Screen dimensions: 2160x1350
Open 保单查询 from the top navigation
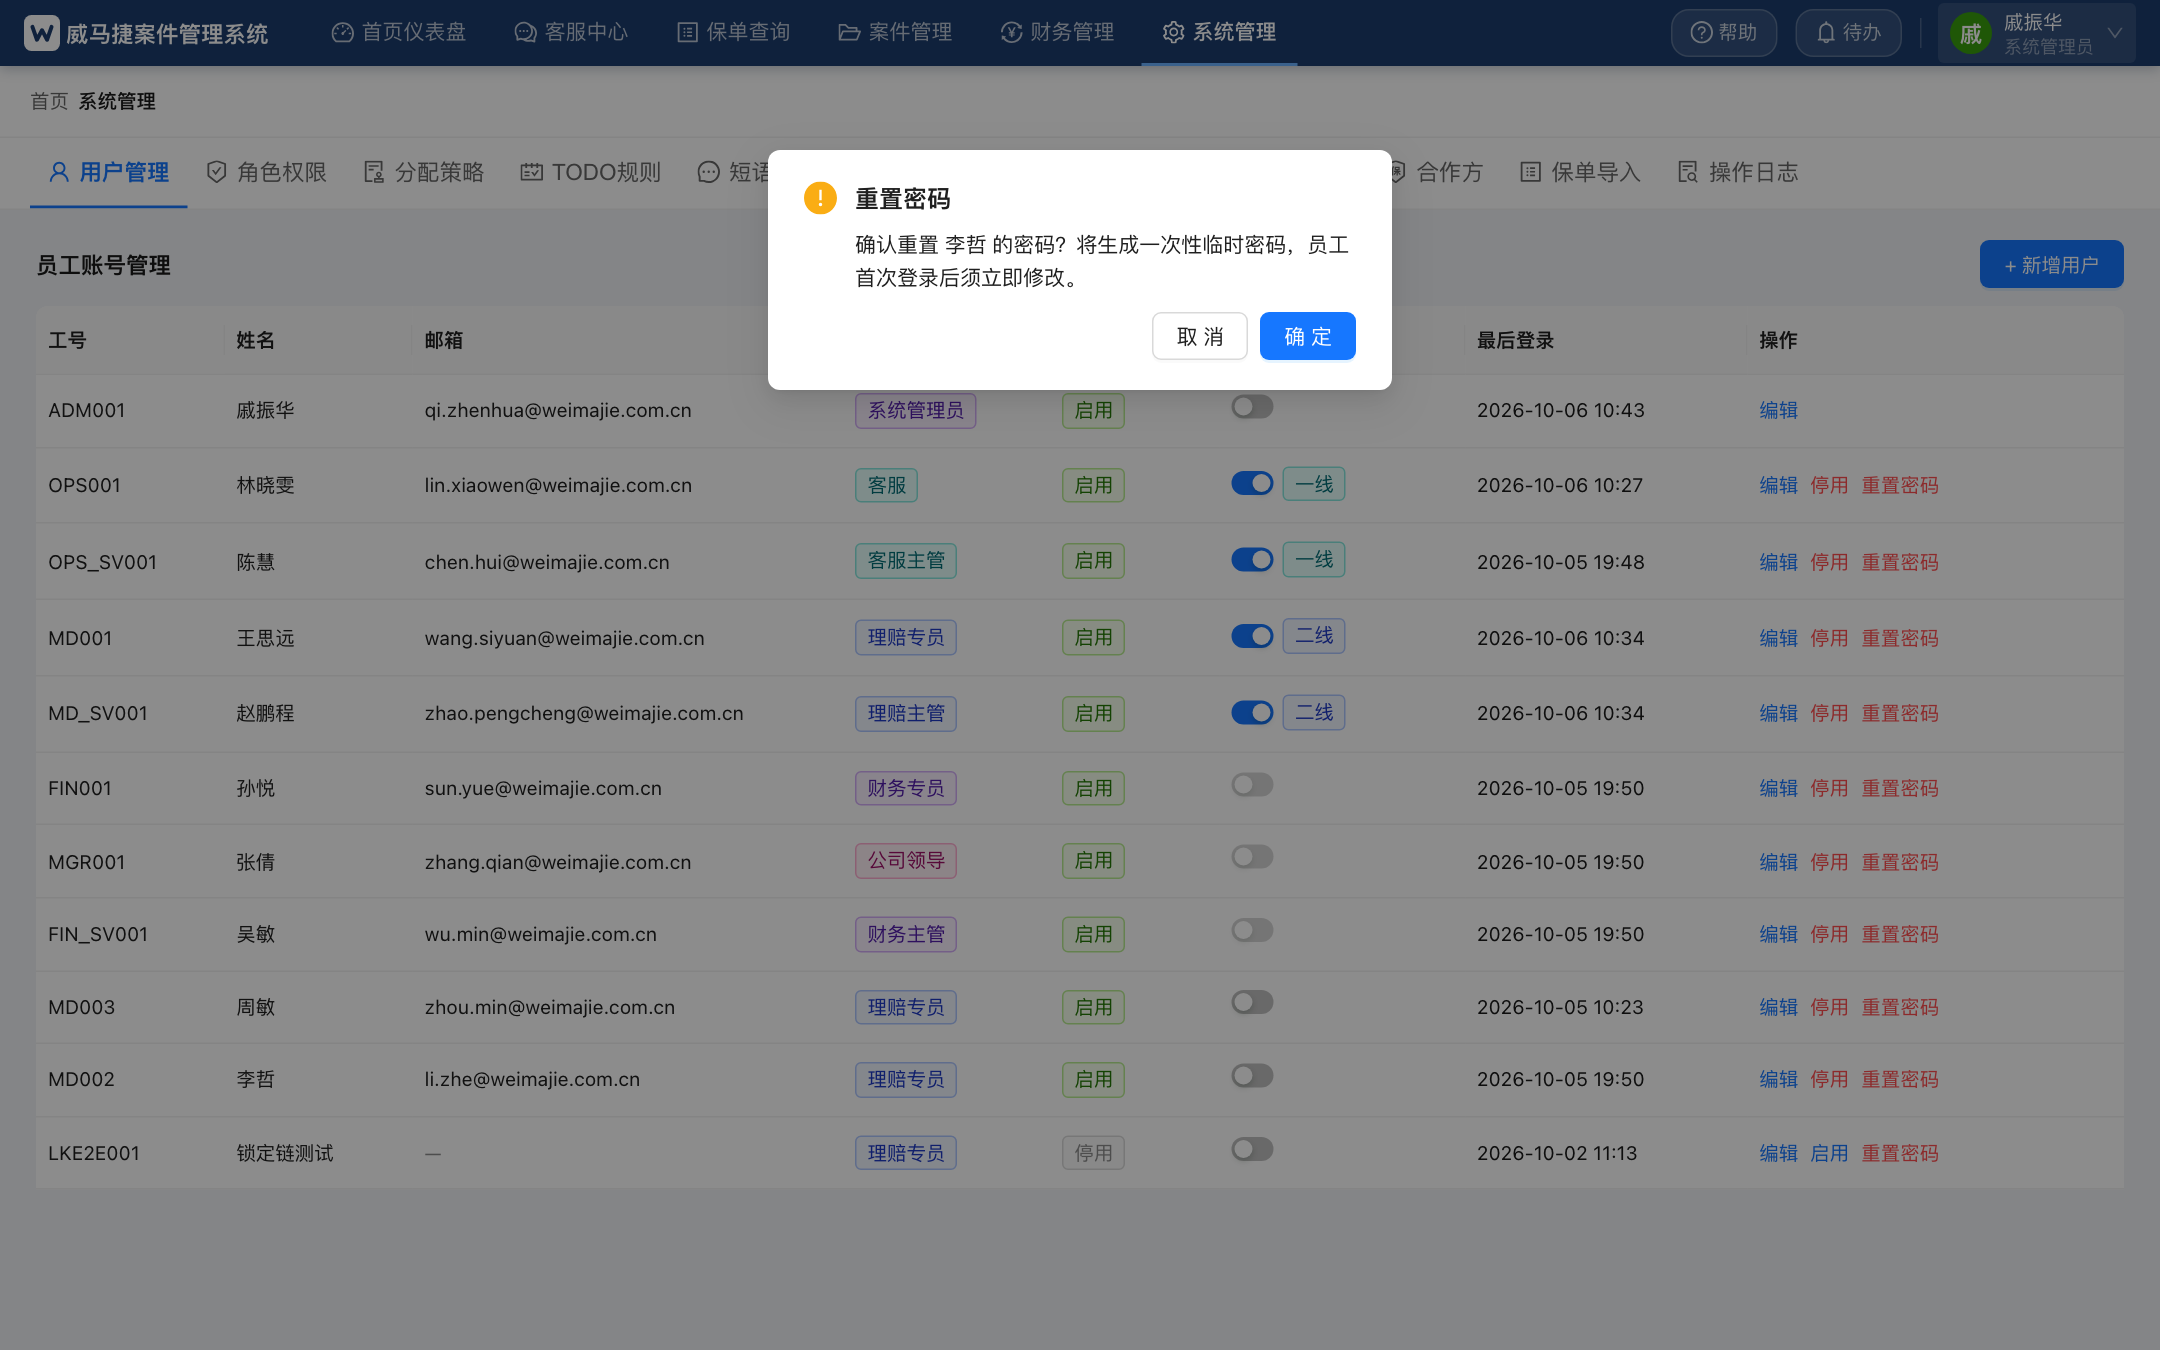[734, 32]
